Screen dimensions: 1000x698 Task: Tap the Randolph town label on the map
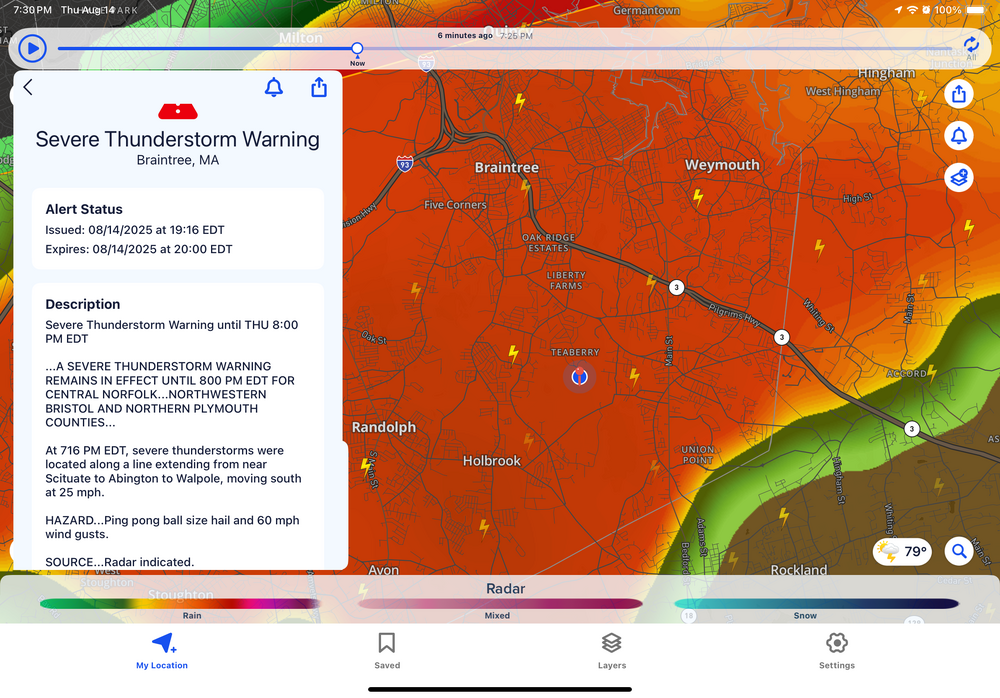[x=383, y=427]
